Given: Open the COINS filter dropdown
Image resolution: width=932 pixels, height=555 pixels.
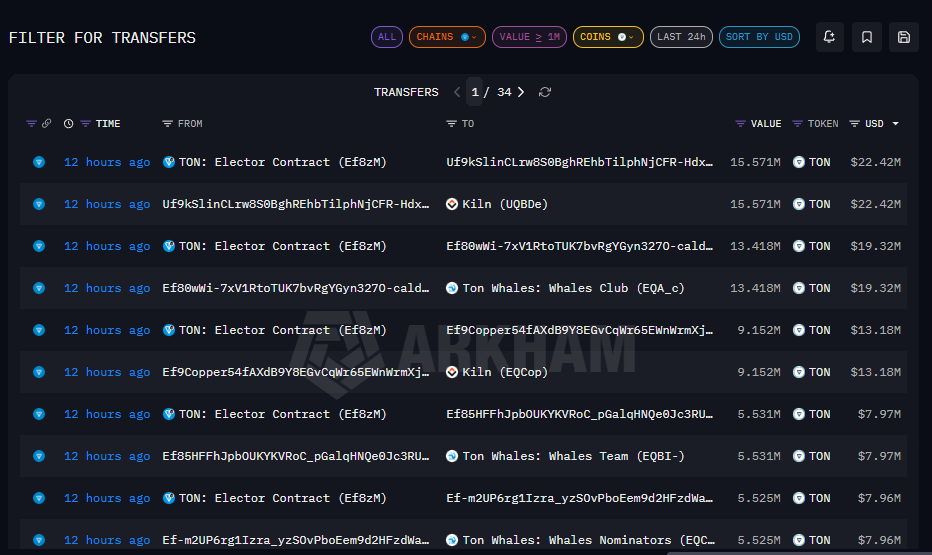Looking at the screenshot, I should (607, 37).
